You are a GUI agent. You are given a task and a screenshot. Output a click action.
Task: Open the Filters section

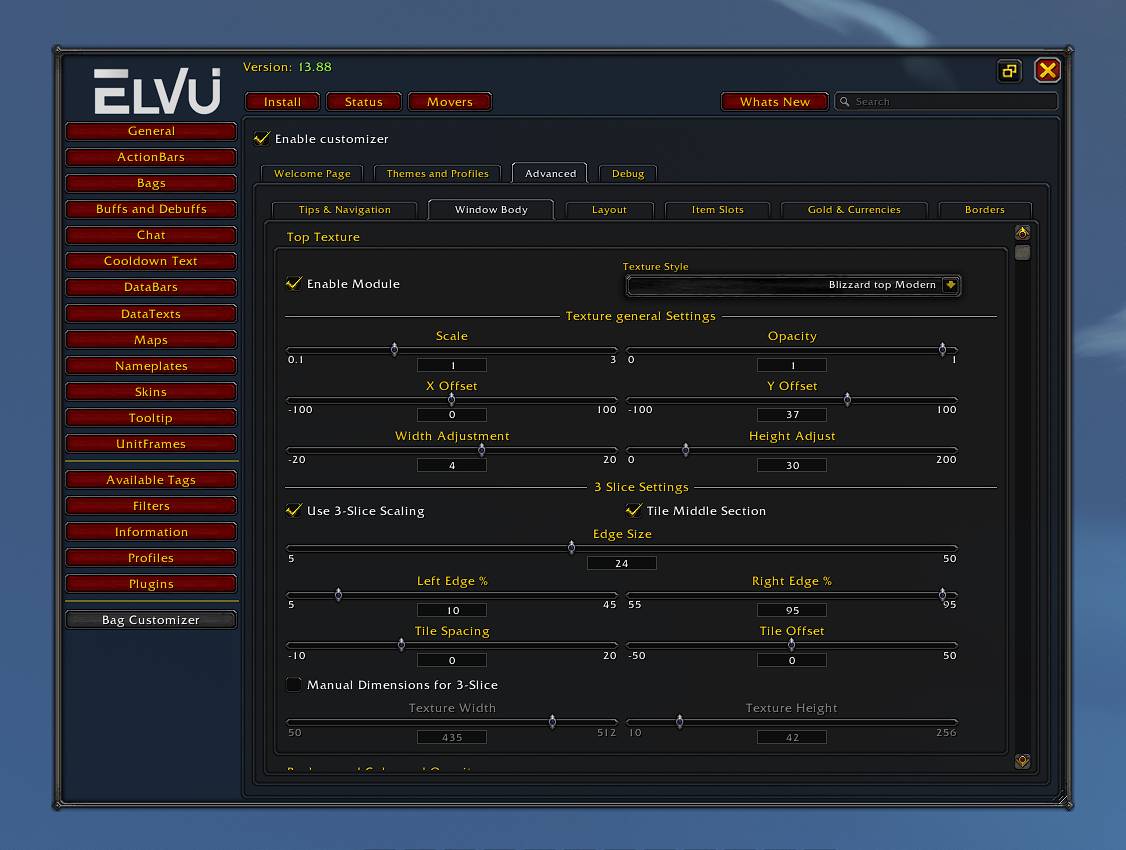(151, 505)
